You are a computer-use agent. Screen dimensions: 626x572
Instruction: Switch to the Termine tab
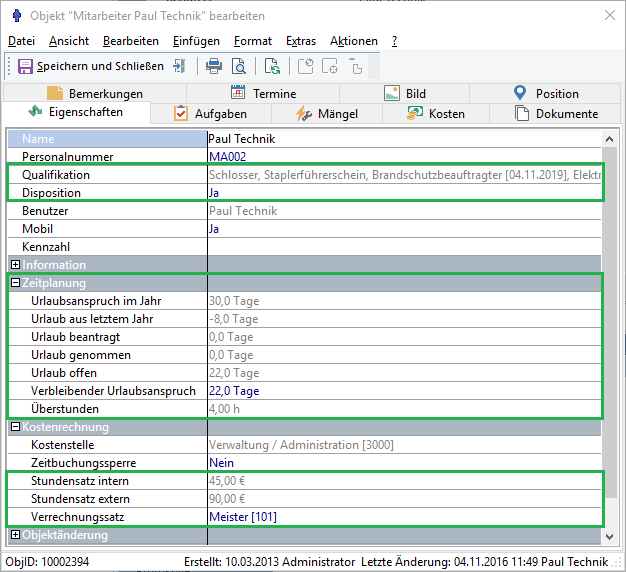tap(263, 93)
